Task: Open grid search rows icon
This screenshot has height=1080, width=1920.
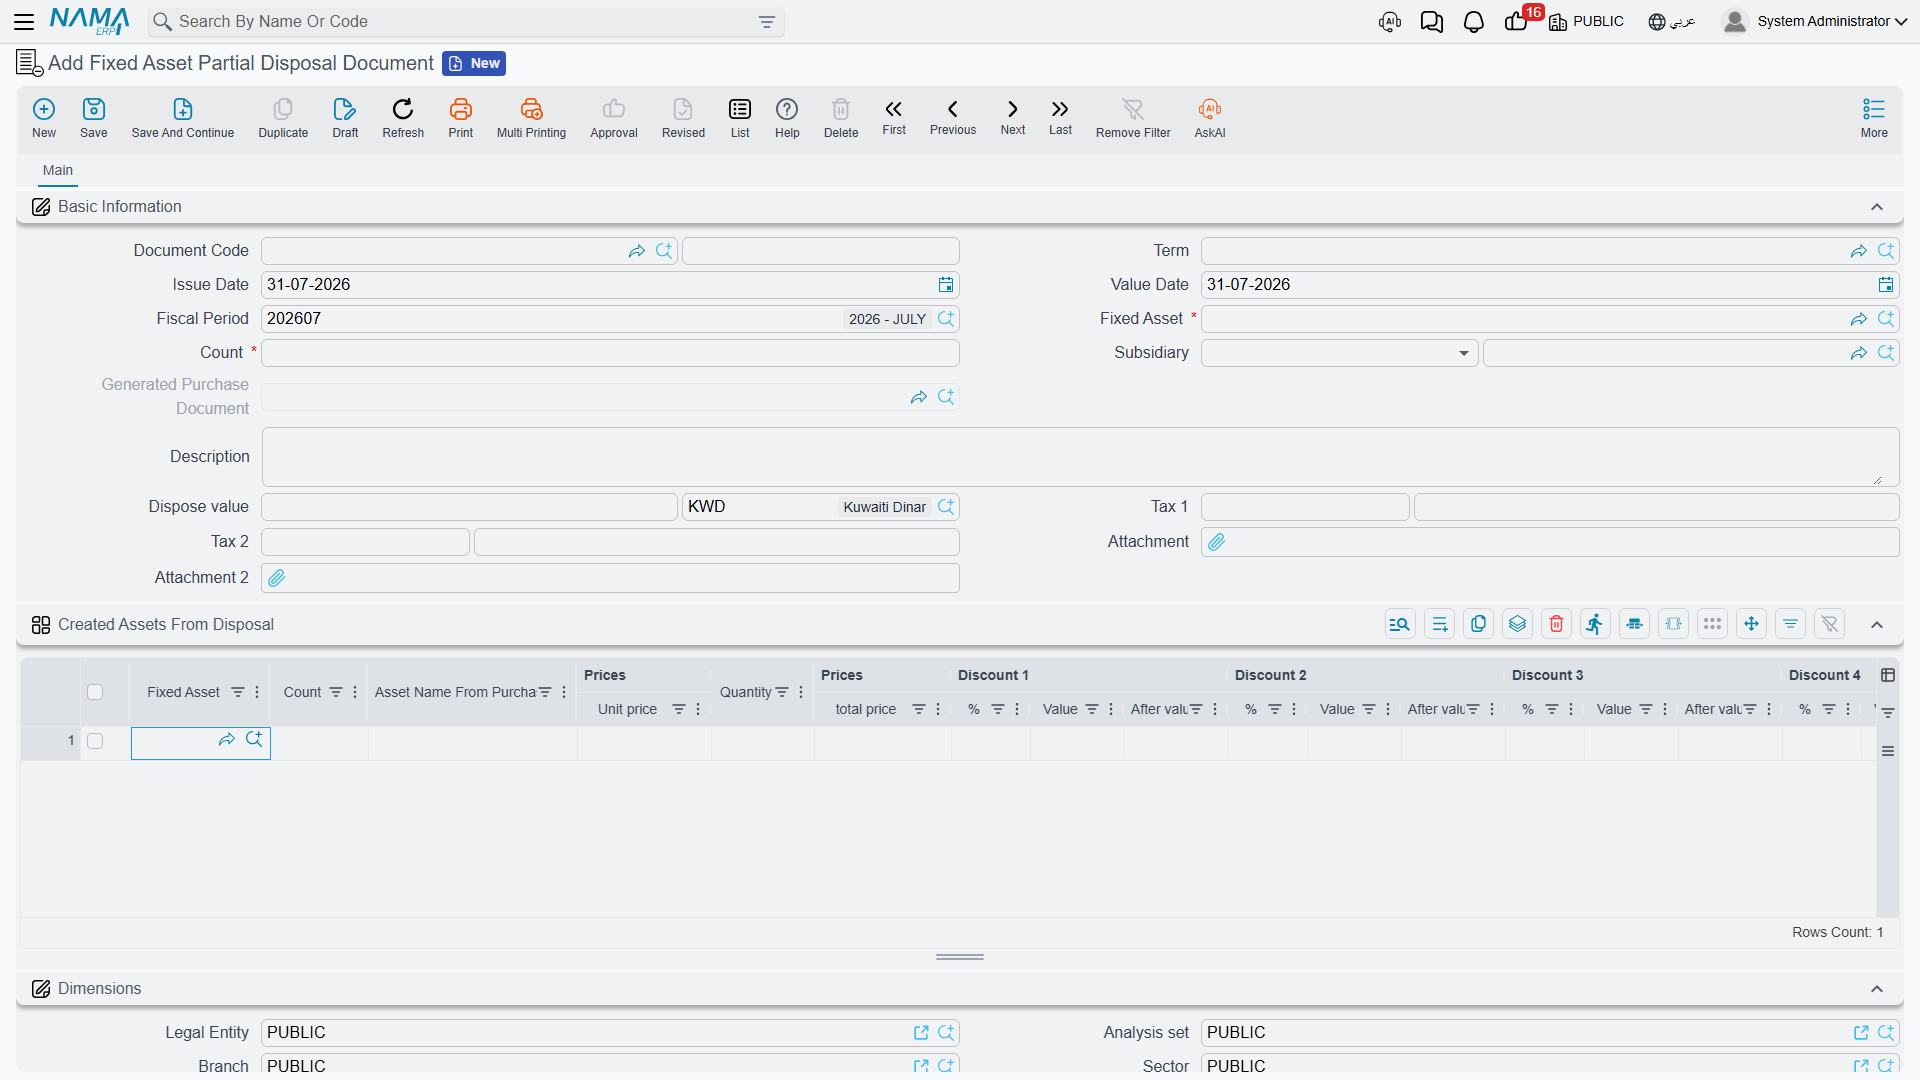Action: (x=1400, y=624)
